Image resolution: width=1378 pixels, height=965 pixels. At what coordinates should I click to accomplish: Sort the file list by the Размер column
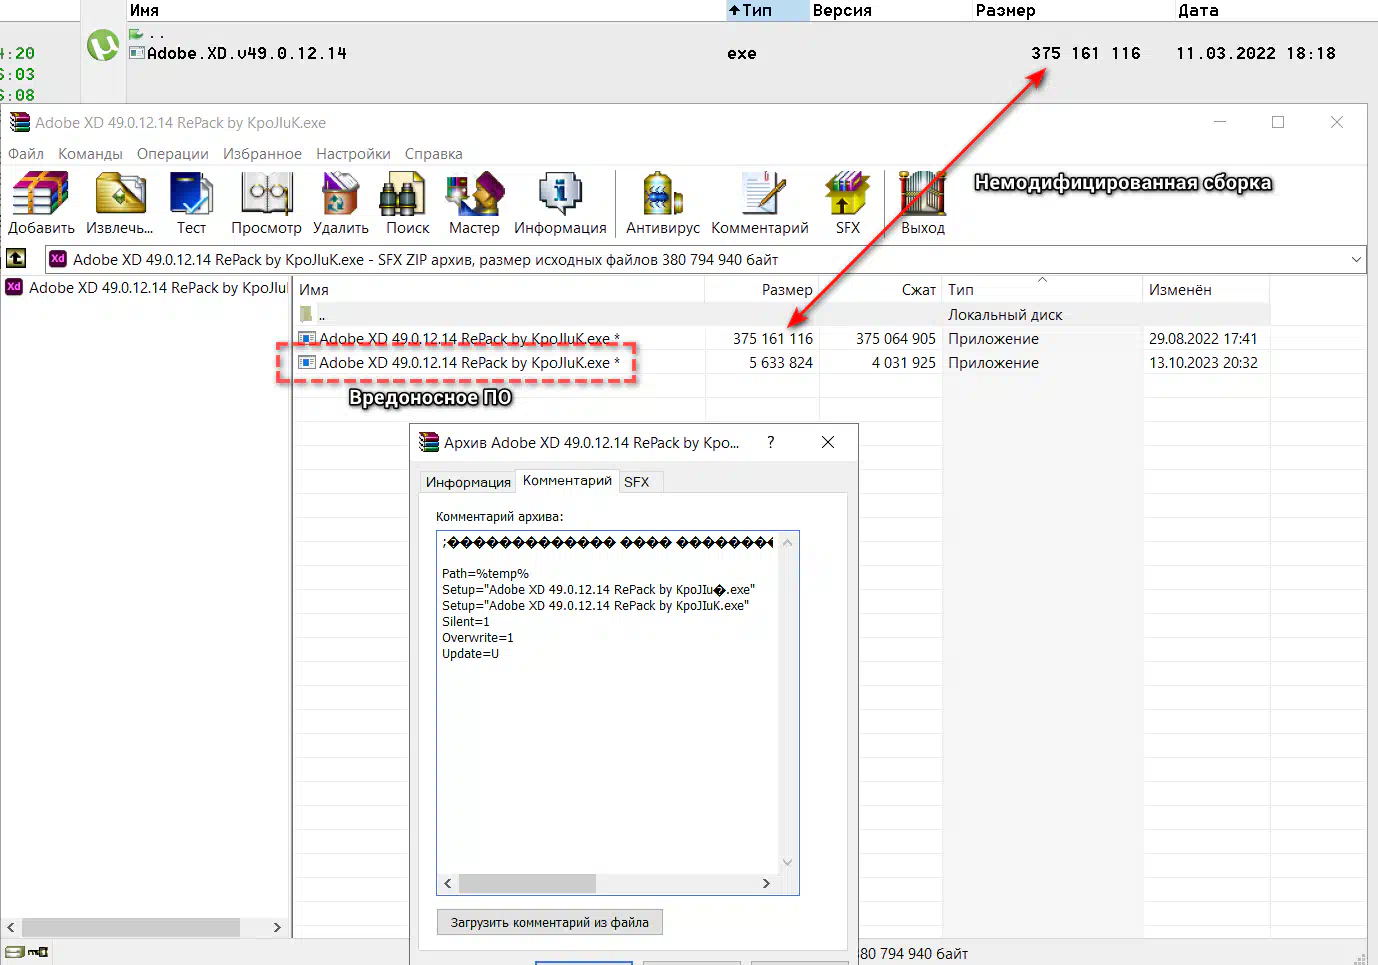(762, 289)
